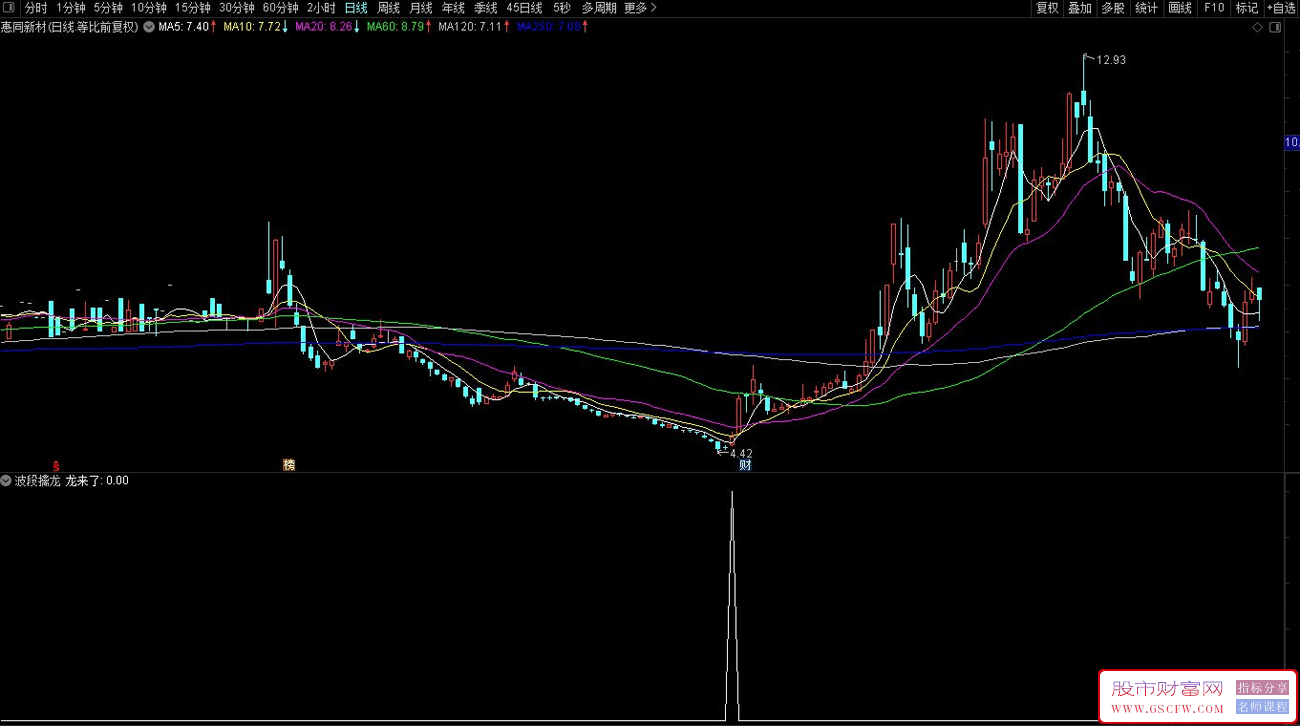Open F10 company information
The height and width of the screenshot is (726, 1300).
coord(1214,8)
